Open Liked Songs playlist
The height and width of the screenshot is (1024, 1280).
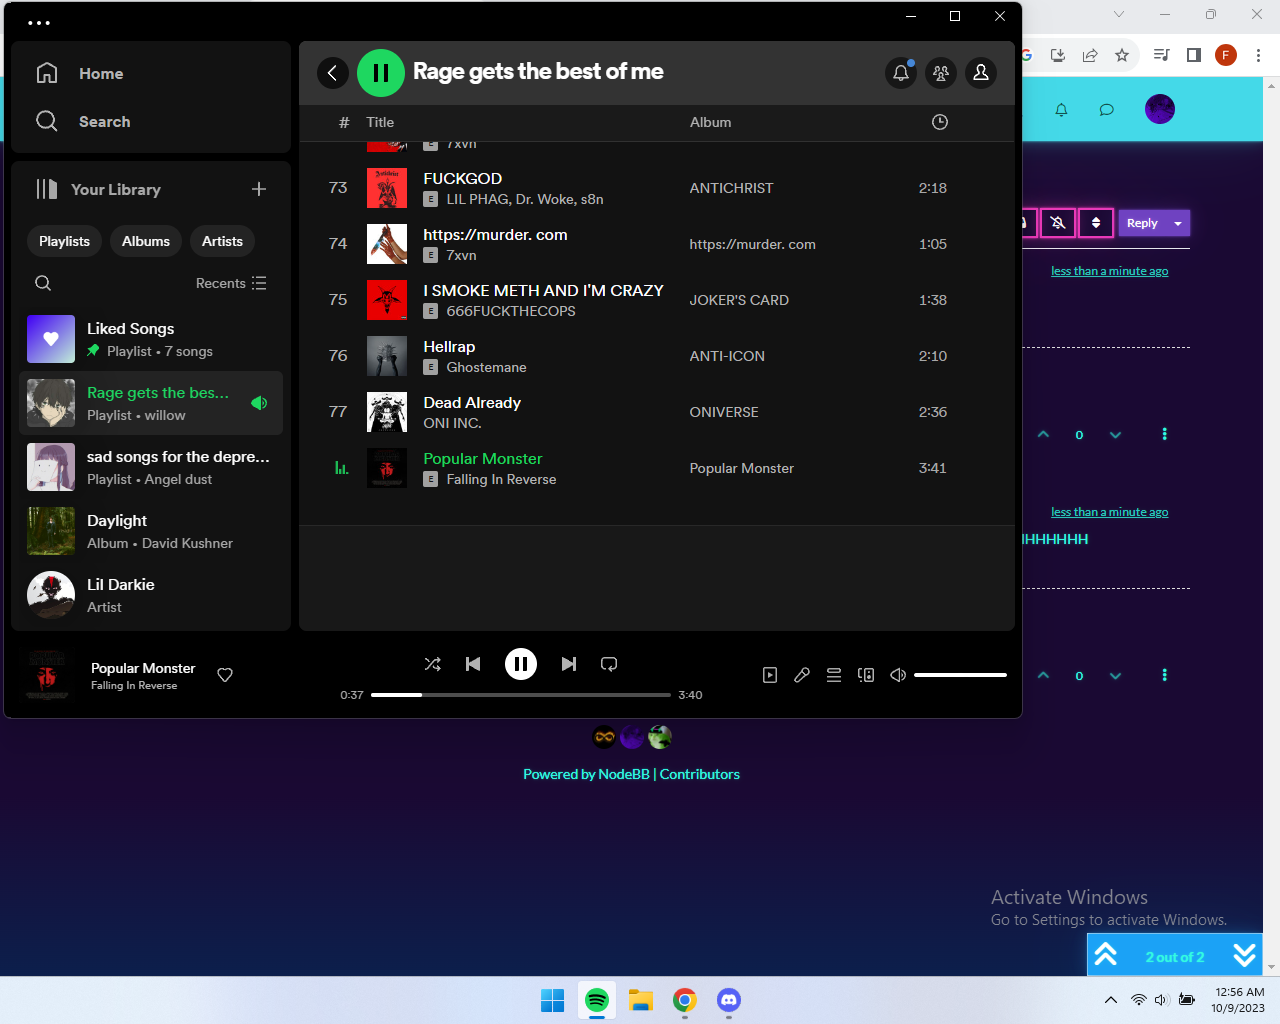151,339
